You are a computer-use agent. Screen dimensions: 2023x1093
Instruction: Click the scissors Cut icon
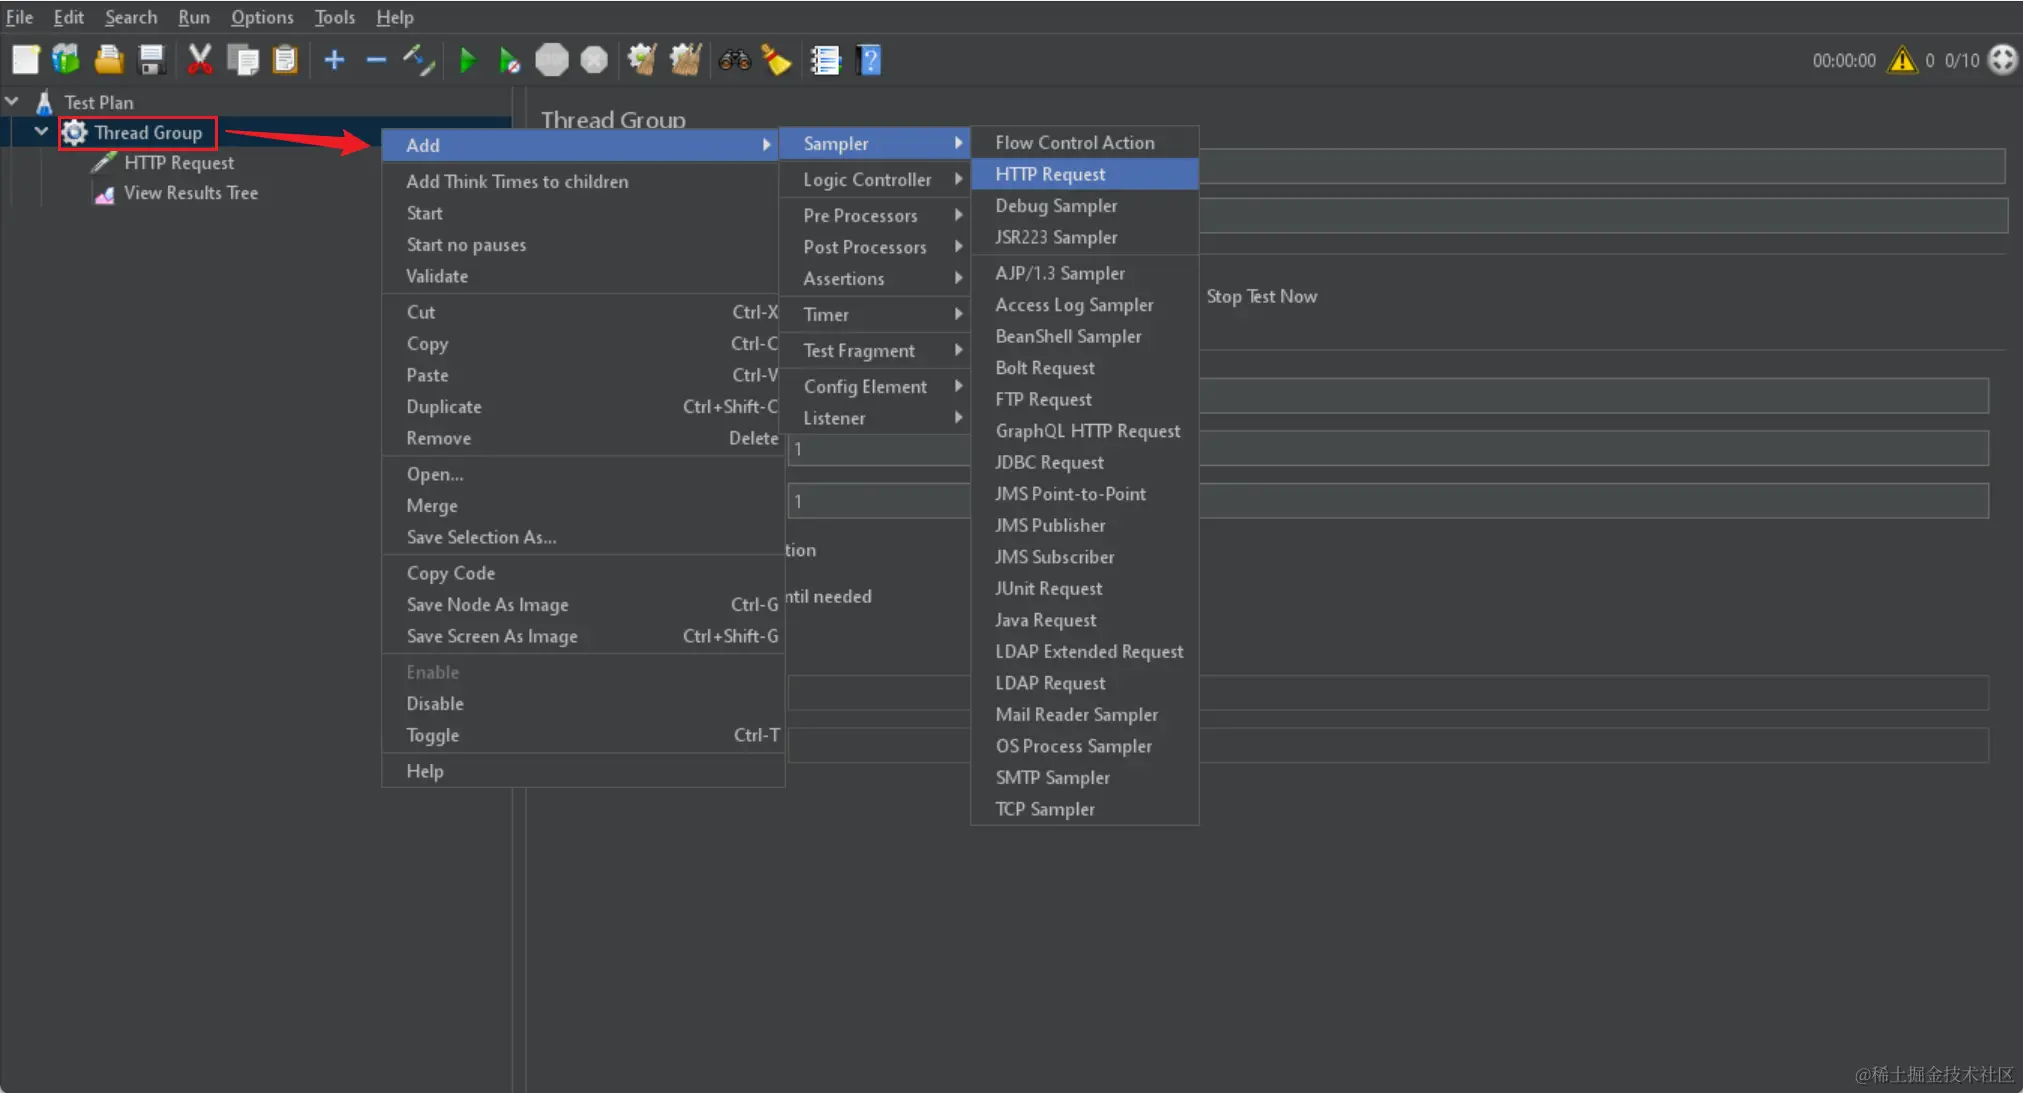click(200, 61)
